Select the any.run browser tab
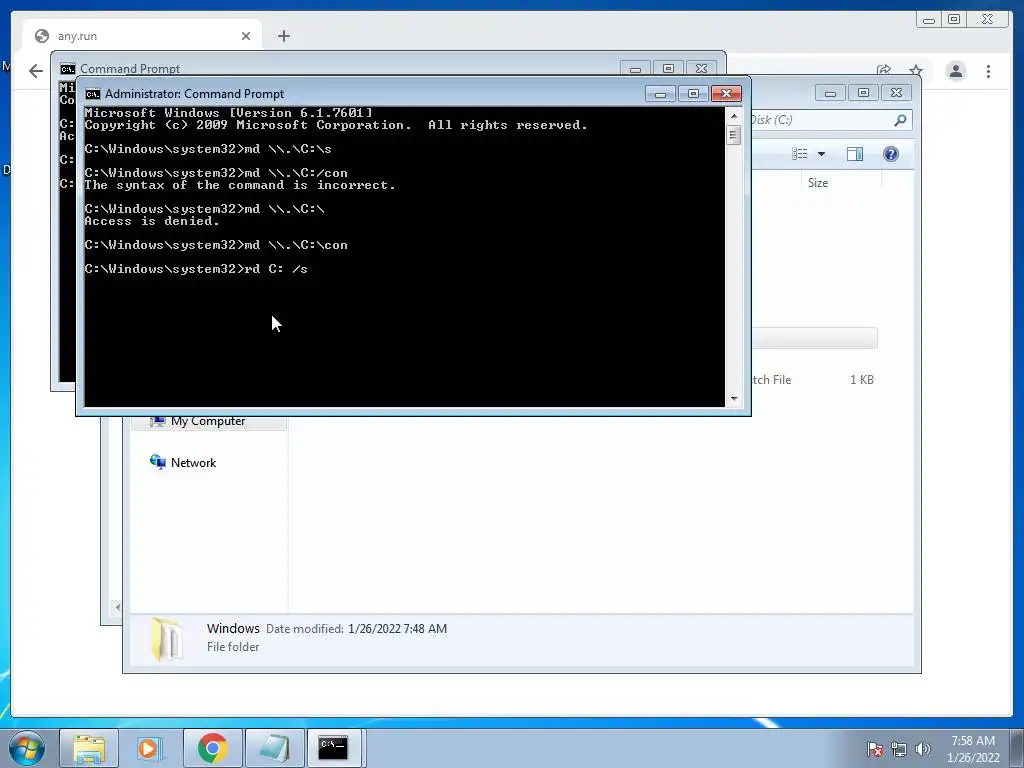This screenshot has width=1024, height=768. click(x=142, y=36)
